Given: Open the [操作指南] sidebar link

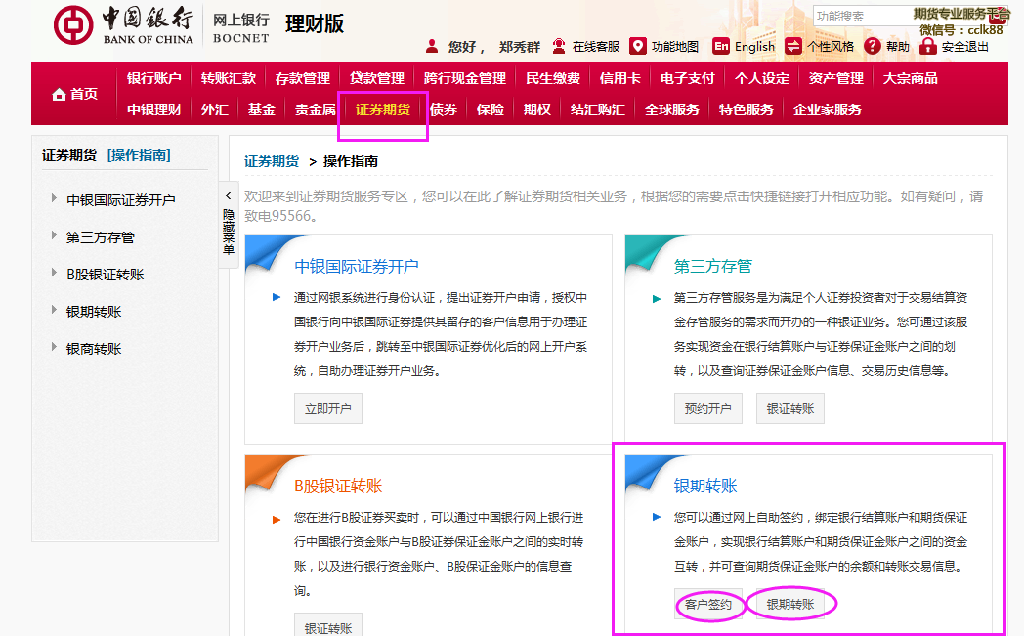Looking at the screenshot, I should coord(138,155).
